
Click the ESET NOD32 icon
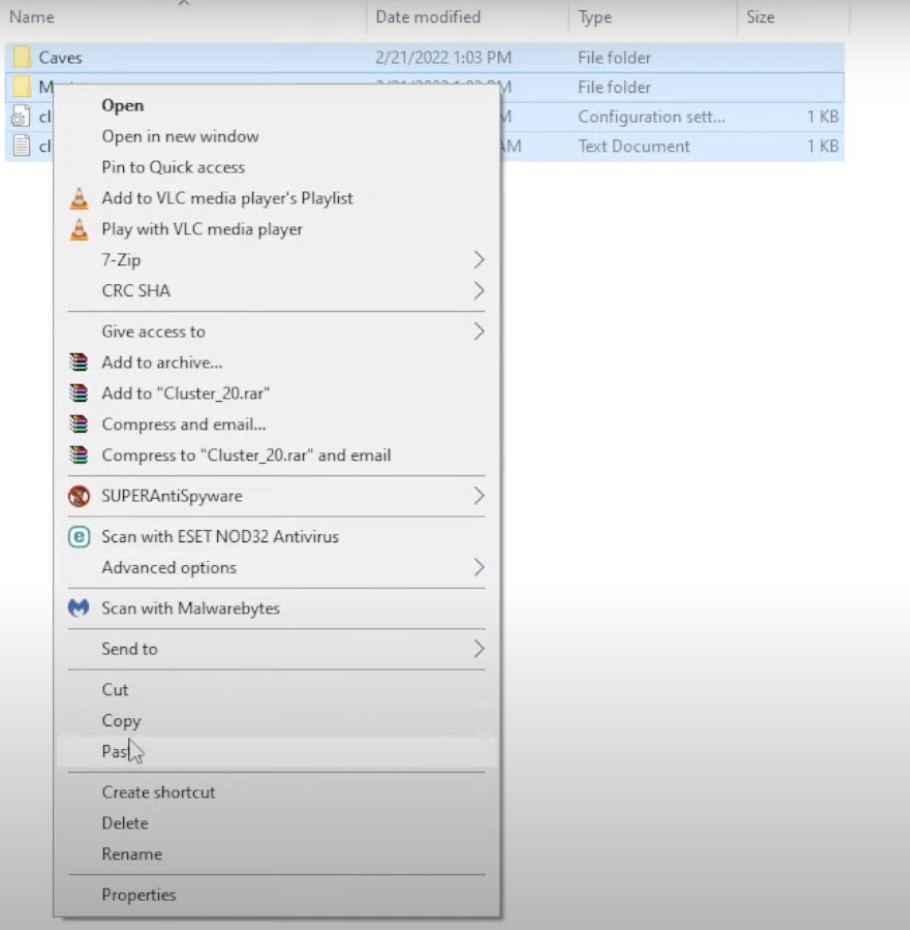(79, 537)
